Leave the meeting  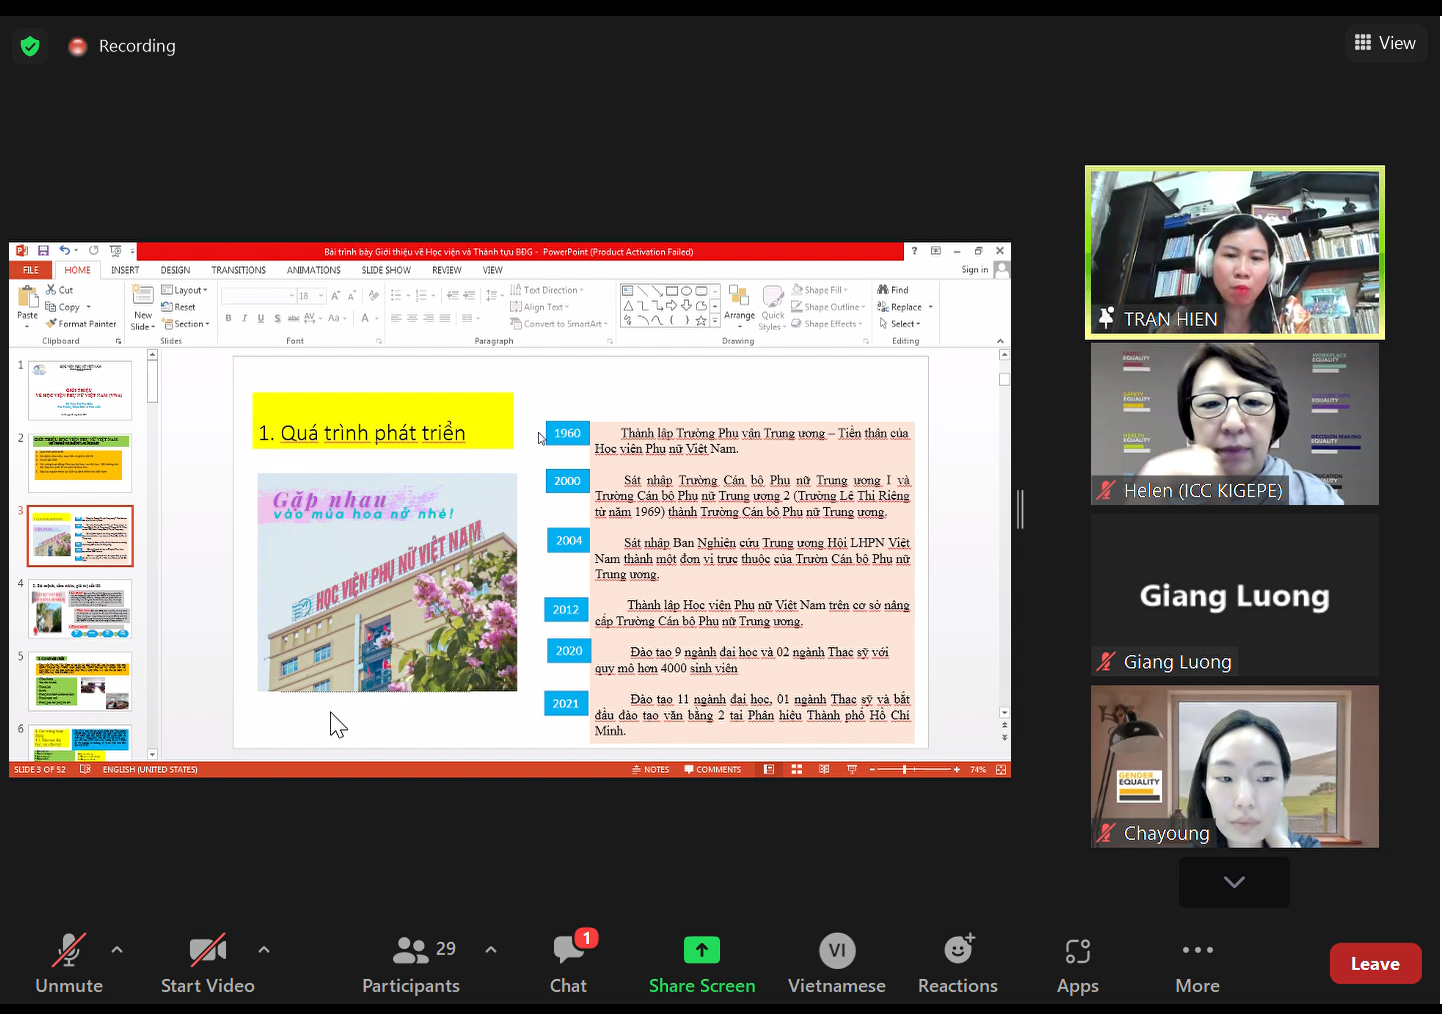[1374, 964]
